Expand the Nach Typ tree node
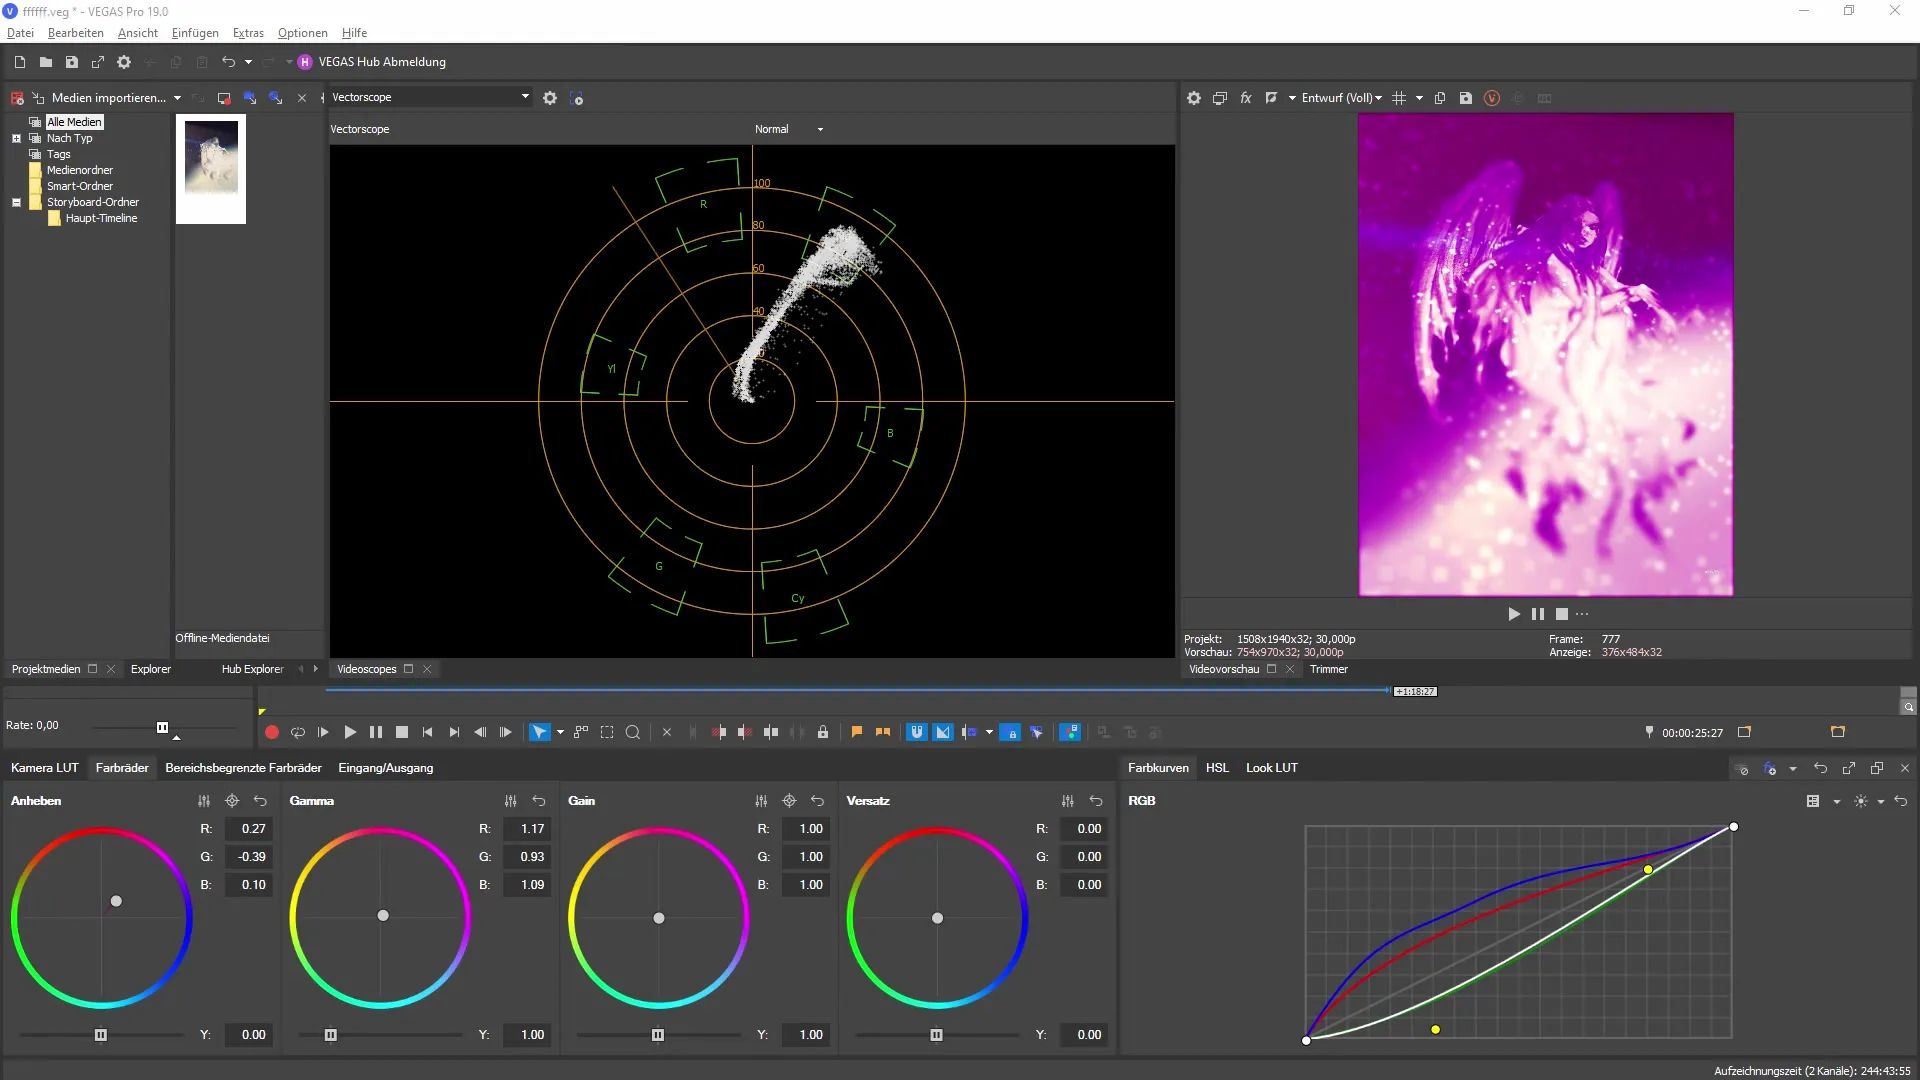 tap(16, 139)
